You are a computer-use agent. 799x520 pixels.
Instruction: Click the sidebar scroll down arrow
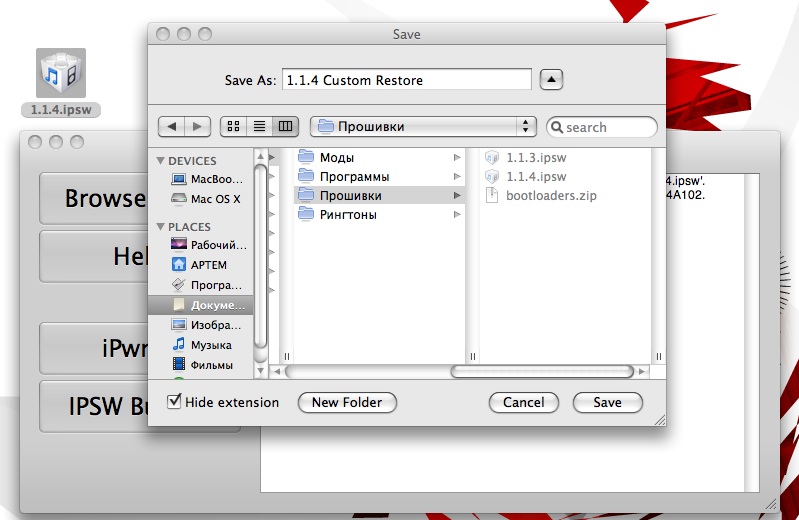(x=260, y=371)
